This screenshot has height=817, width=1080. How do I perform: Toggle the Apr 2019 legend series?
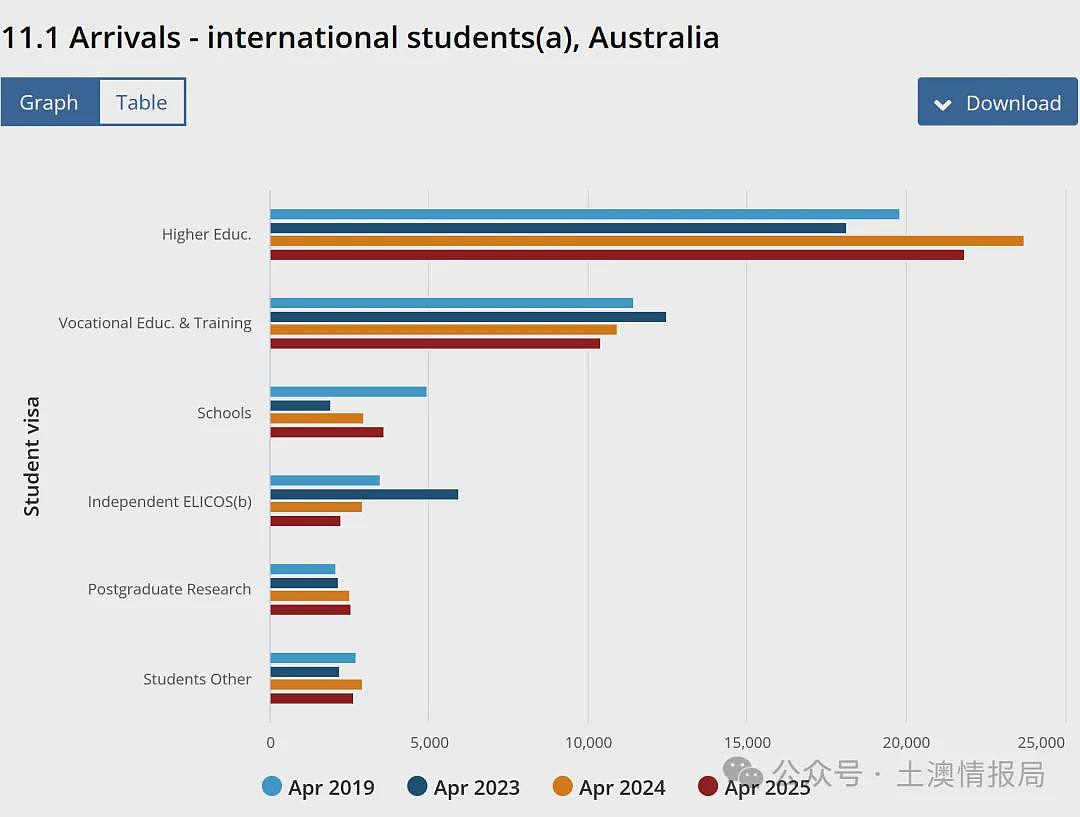pyautogui.click(x=318, y=787)
